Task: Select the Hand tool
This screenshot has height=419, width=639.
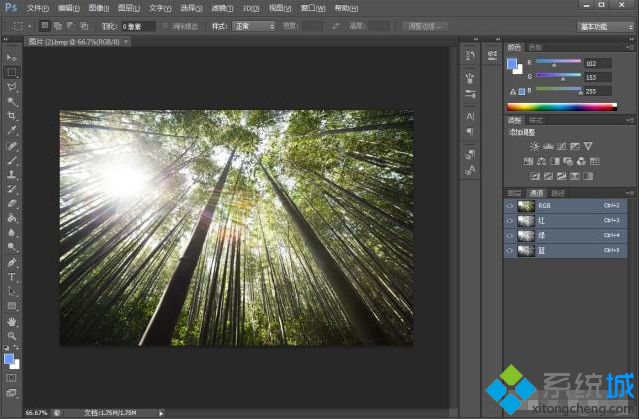Action: point(11,322)
